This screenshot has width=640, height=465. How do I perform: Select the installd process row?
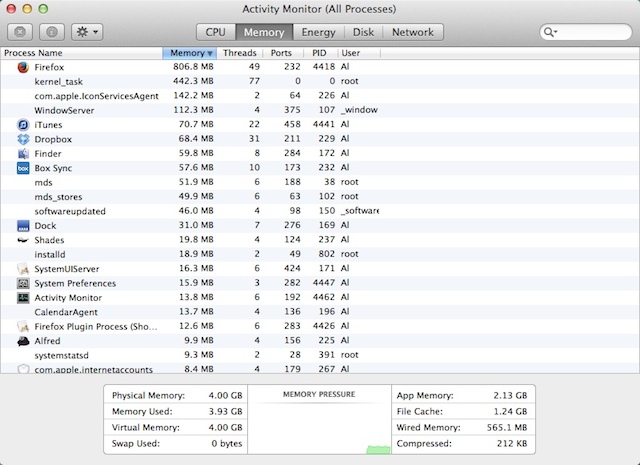[320, 254]
